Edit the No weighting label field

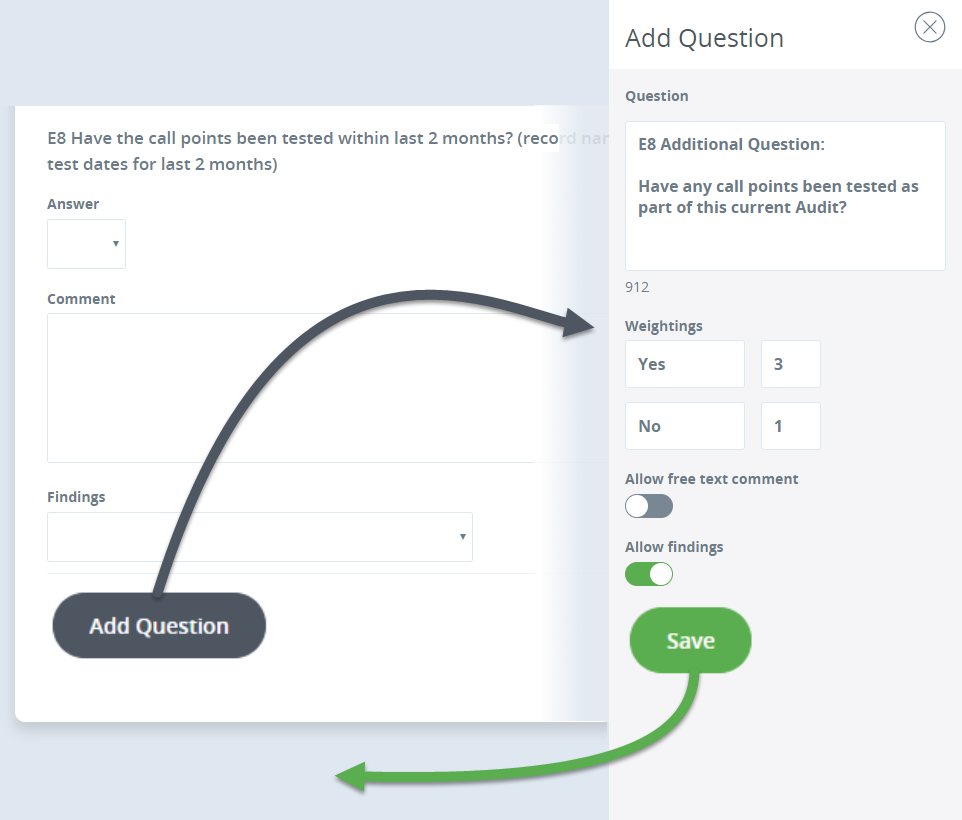(x=685, y=426)
